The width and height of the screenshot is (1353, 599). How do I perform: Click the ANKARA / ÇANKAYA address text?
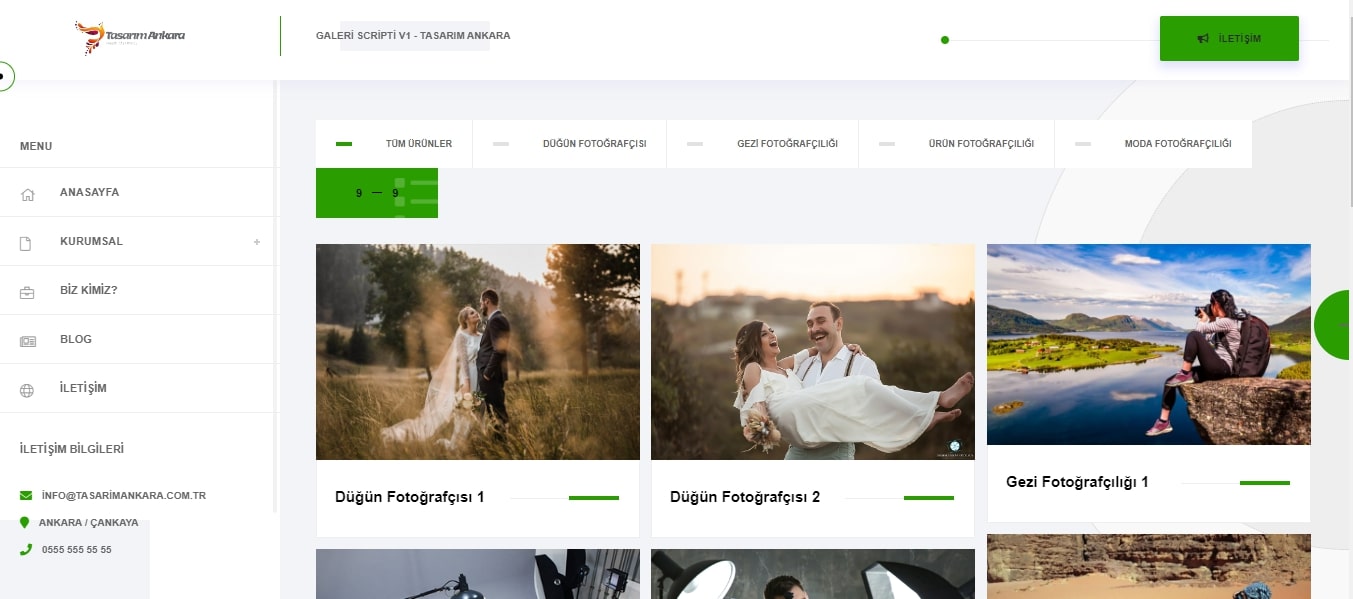tap(89, 523)
